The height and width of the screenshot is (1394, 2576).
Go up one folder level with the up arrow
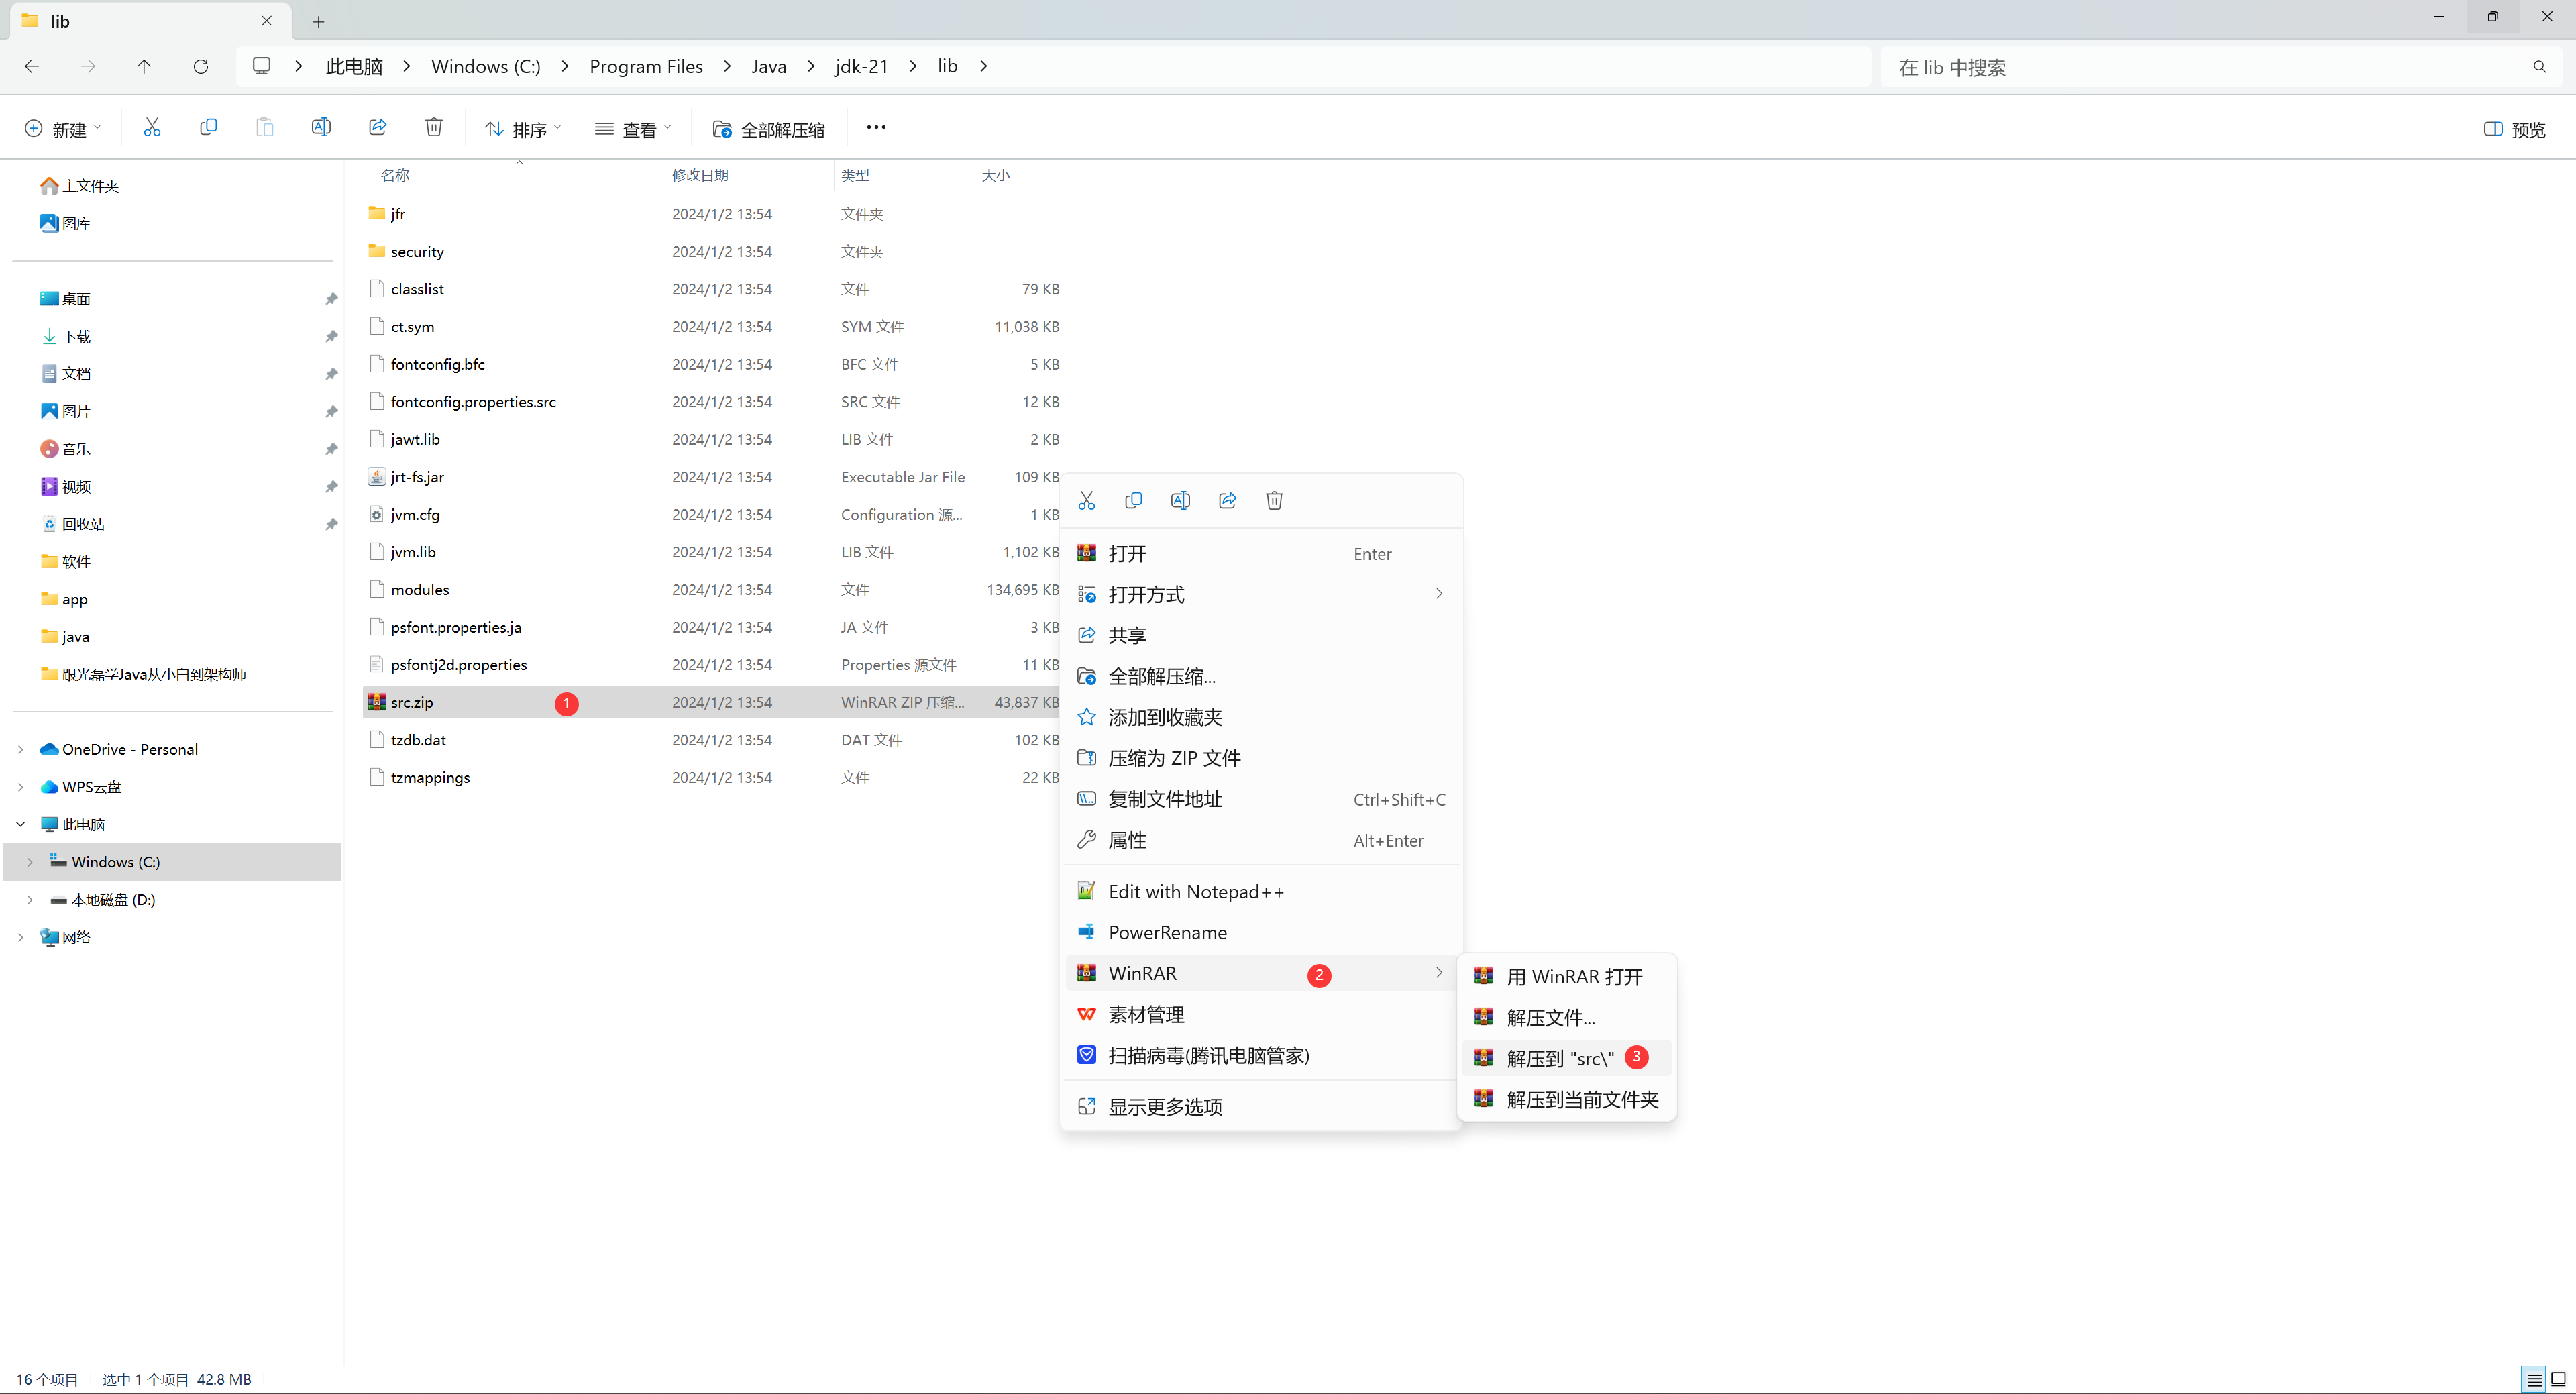coord(144,66)
